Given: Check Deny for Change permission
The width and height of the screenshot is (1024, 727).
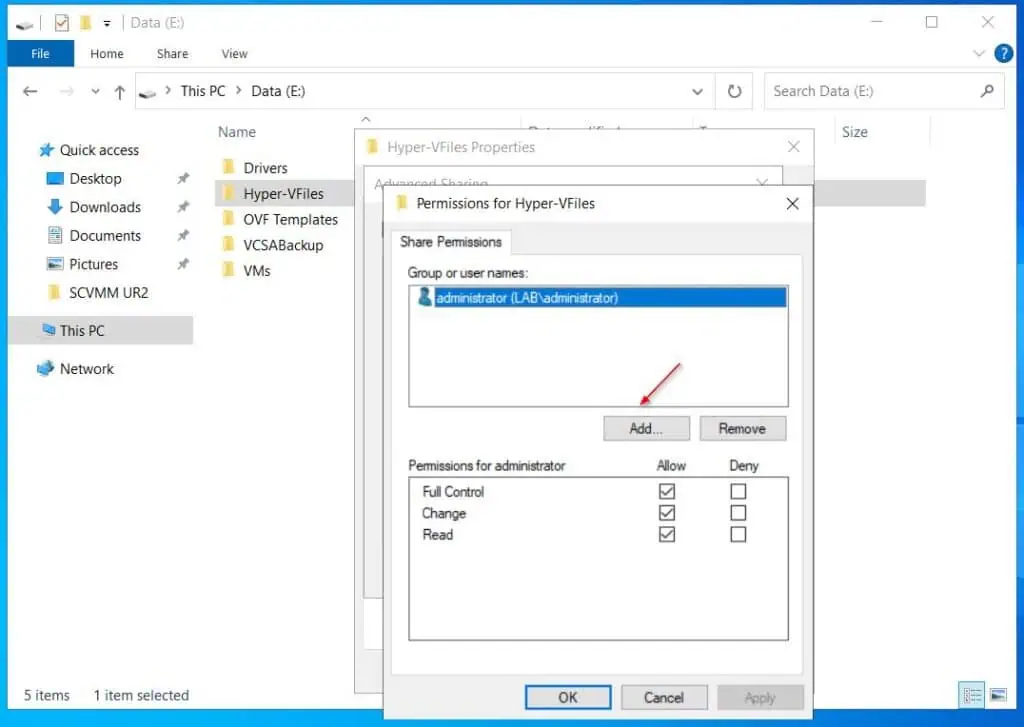Looking at the screenshot, I should (x=738, y=513).
